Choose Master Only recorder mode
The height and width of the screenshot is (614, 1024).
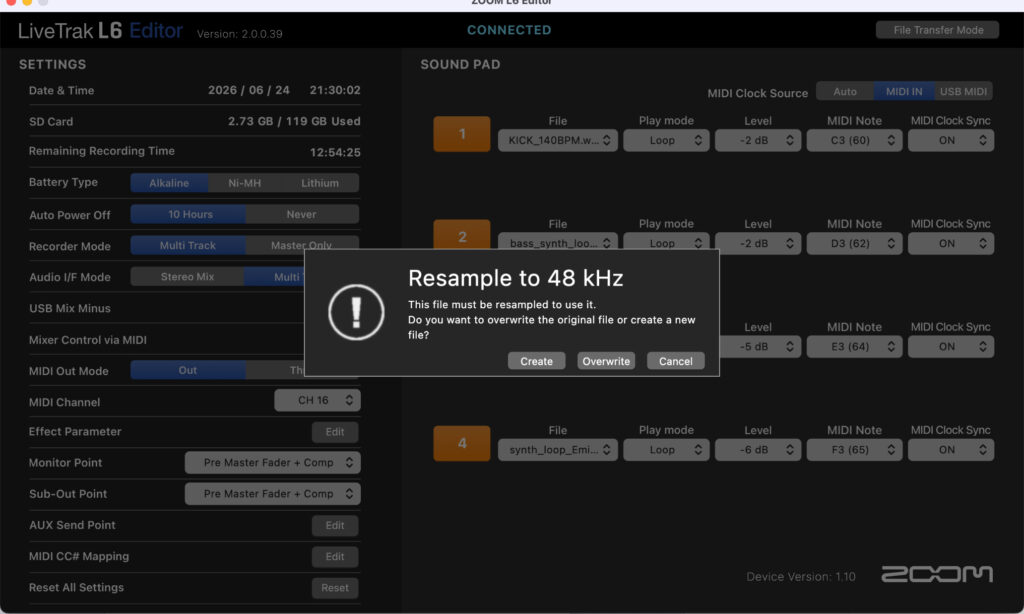[302, 243]
